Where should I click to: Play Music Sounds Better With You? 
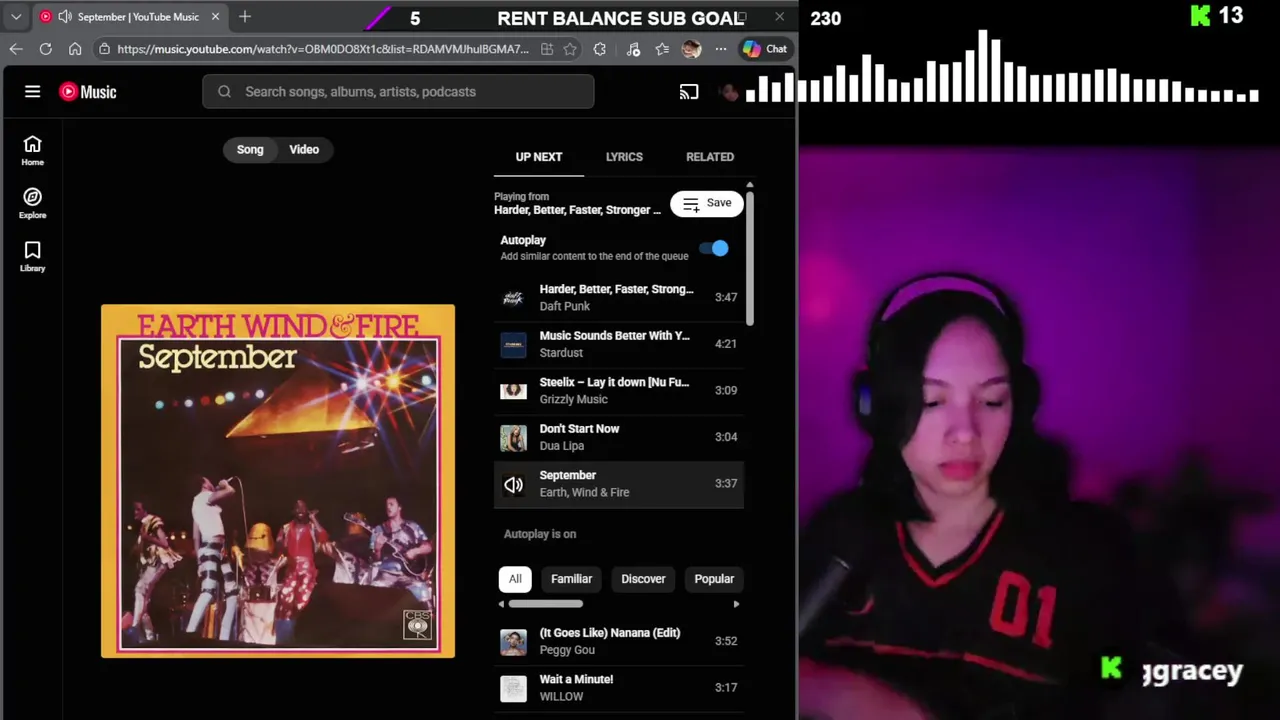(x=619, y=344)
